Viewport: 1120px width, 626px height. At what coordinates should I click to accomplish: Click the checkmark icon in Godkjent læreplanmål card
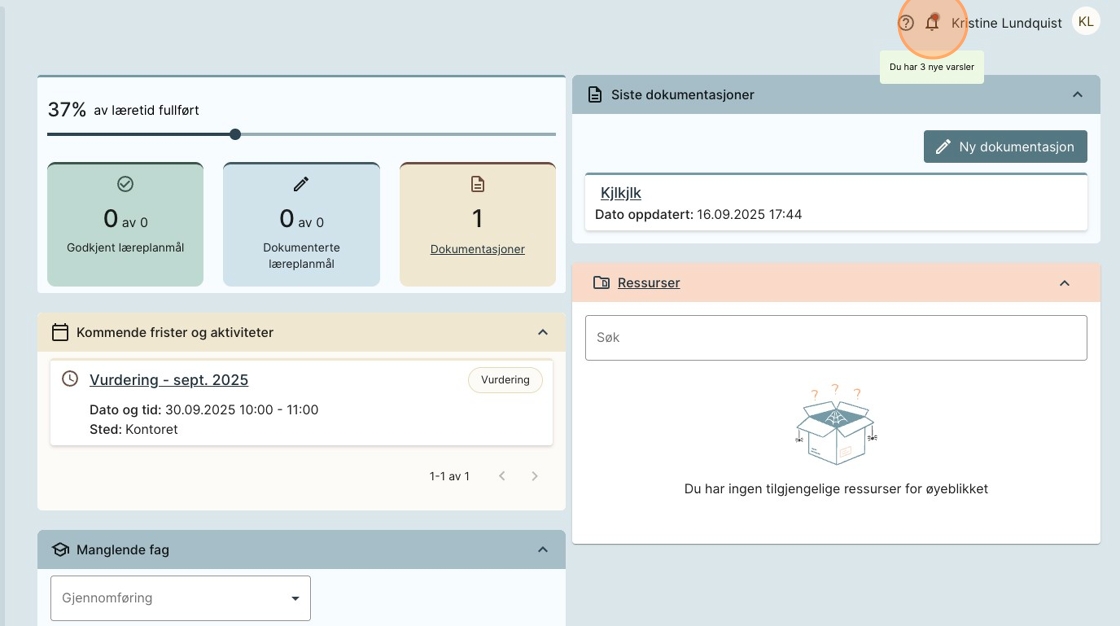pyautogui.click(x=125, y=184)
